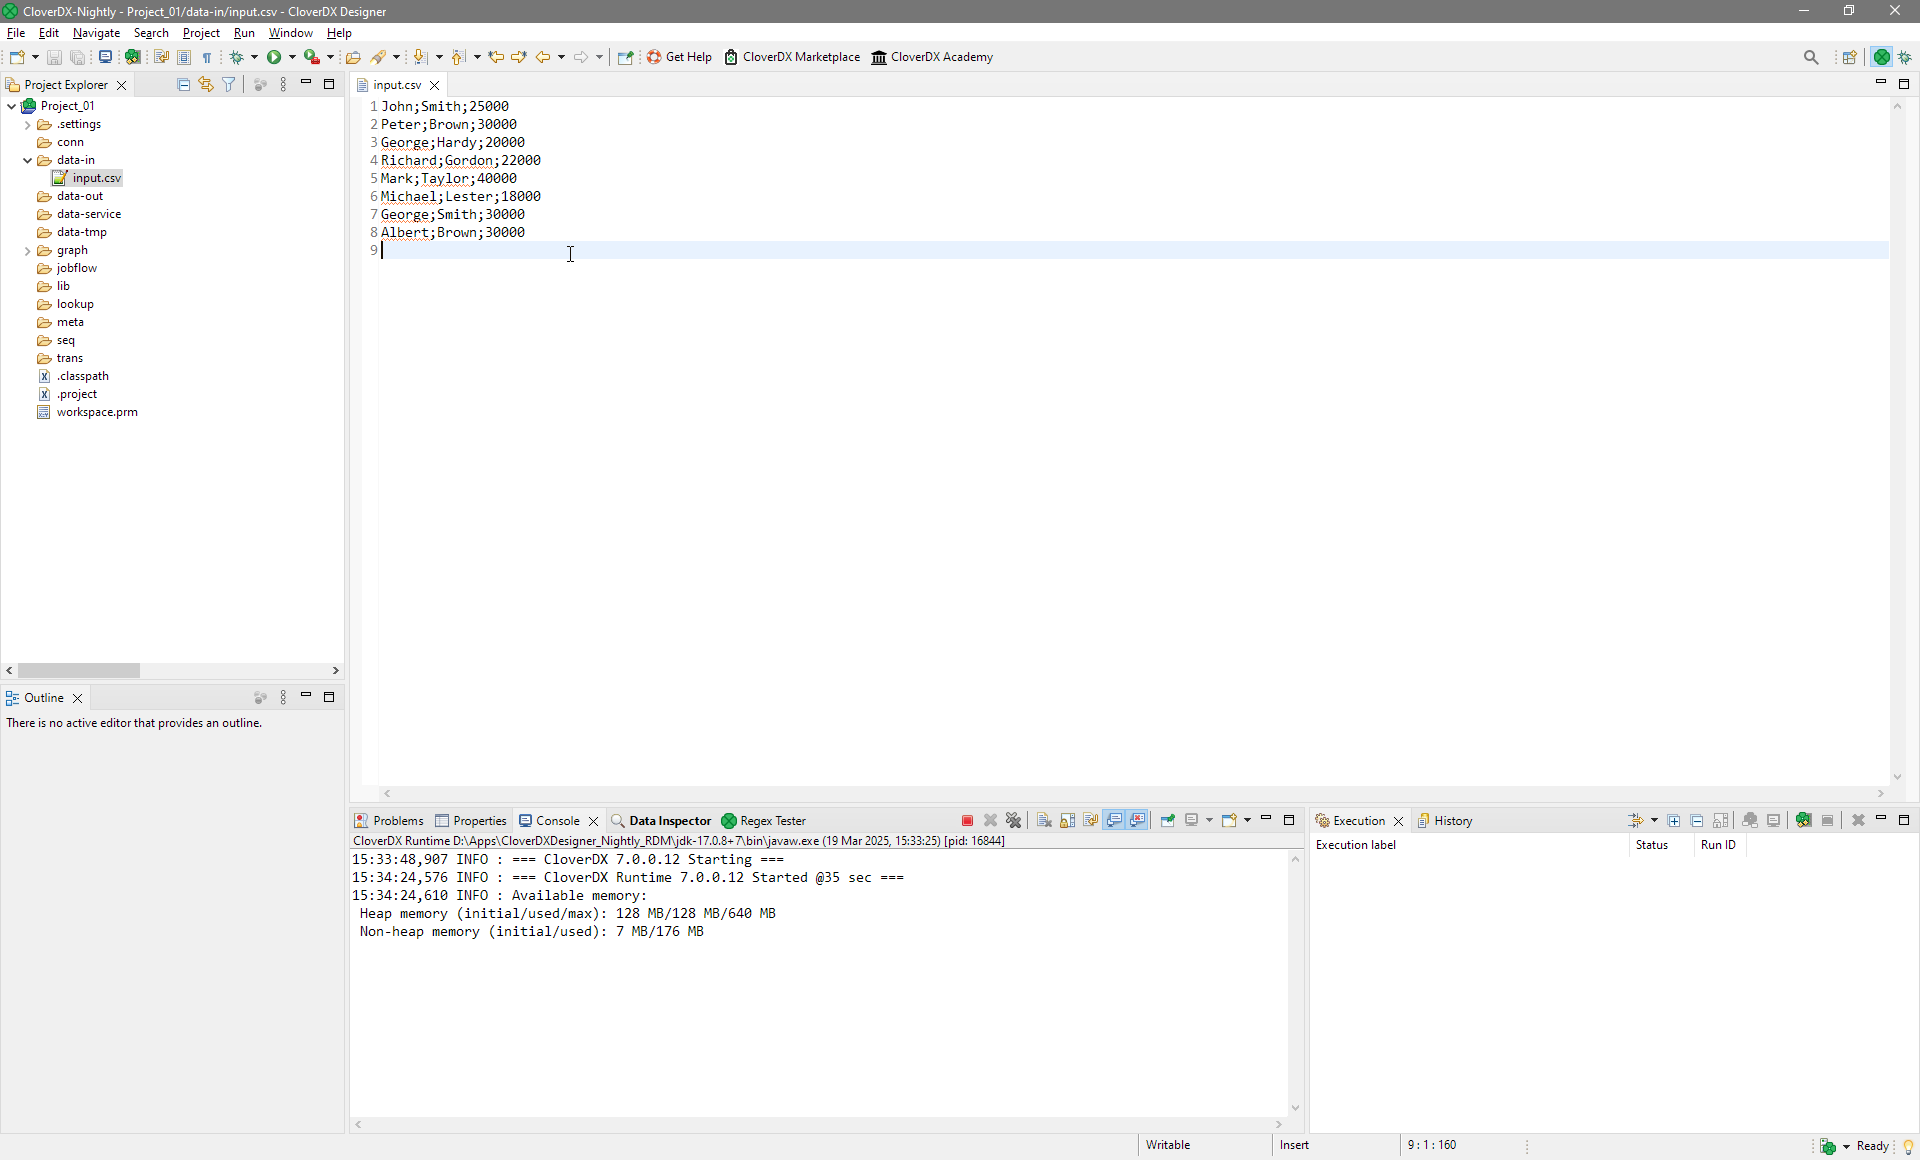Click the Save disk icon in toolbar

click(x=54, y=57)
